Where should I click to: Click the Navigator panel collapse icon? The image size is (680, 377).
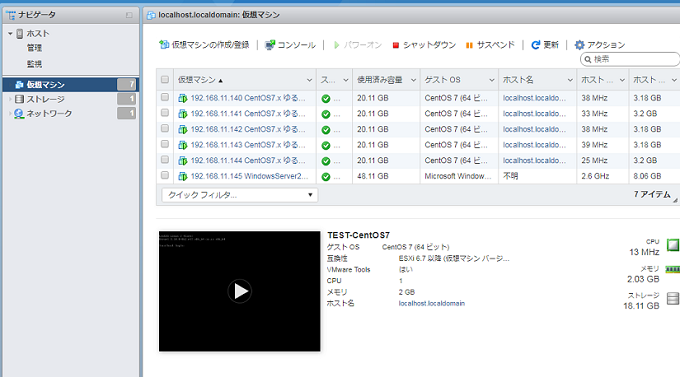(x=129, y=15)
